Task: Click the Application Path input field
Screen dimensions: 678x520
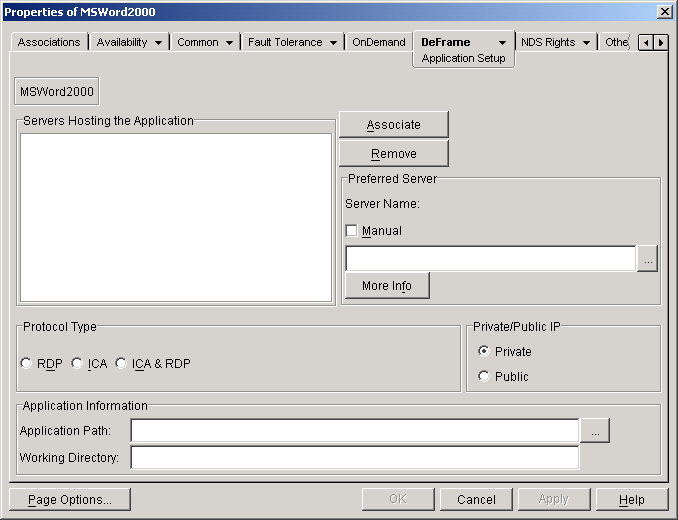Action: pyautogui.click(x=355, y=431)
